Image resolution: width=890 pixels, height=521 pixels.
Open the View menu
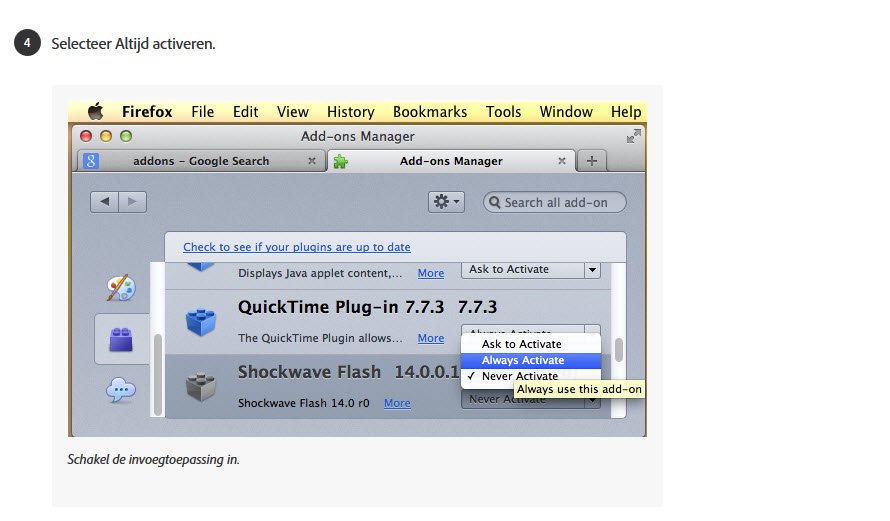293,112
